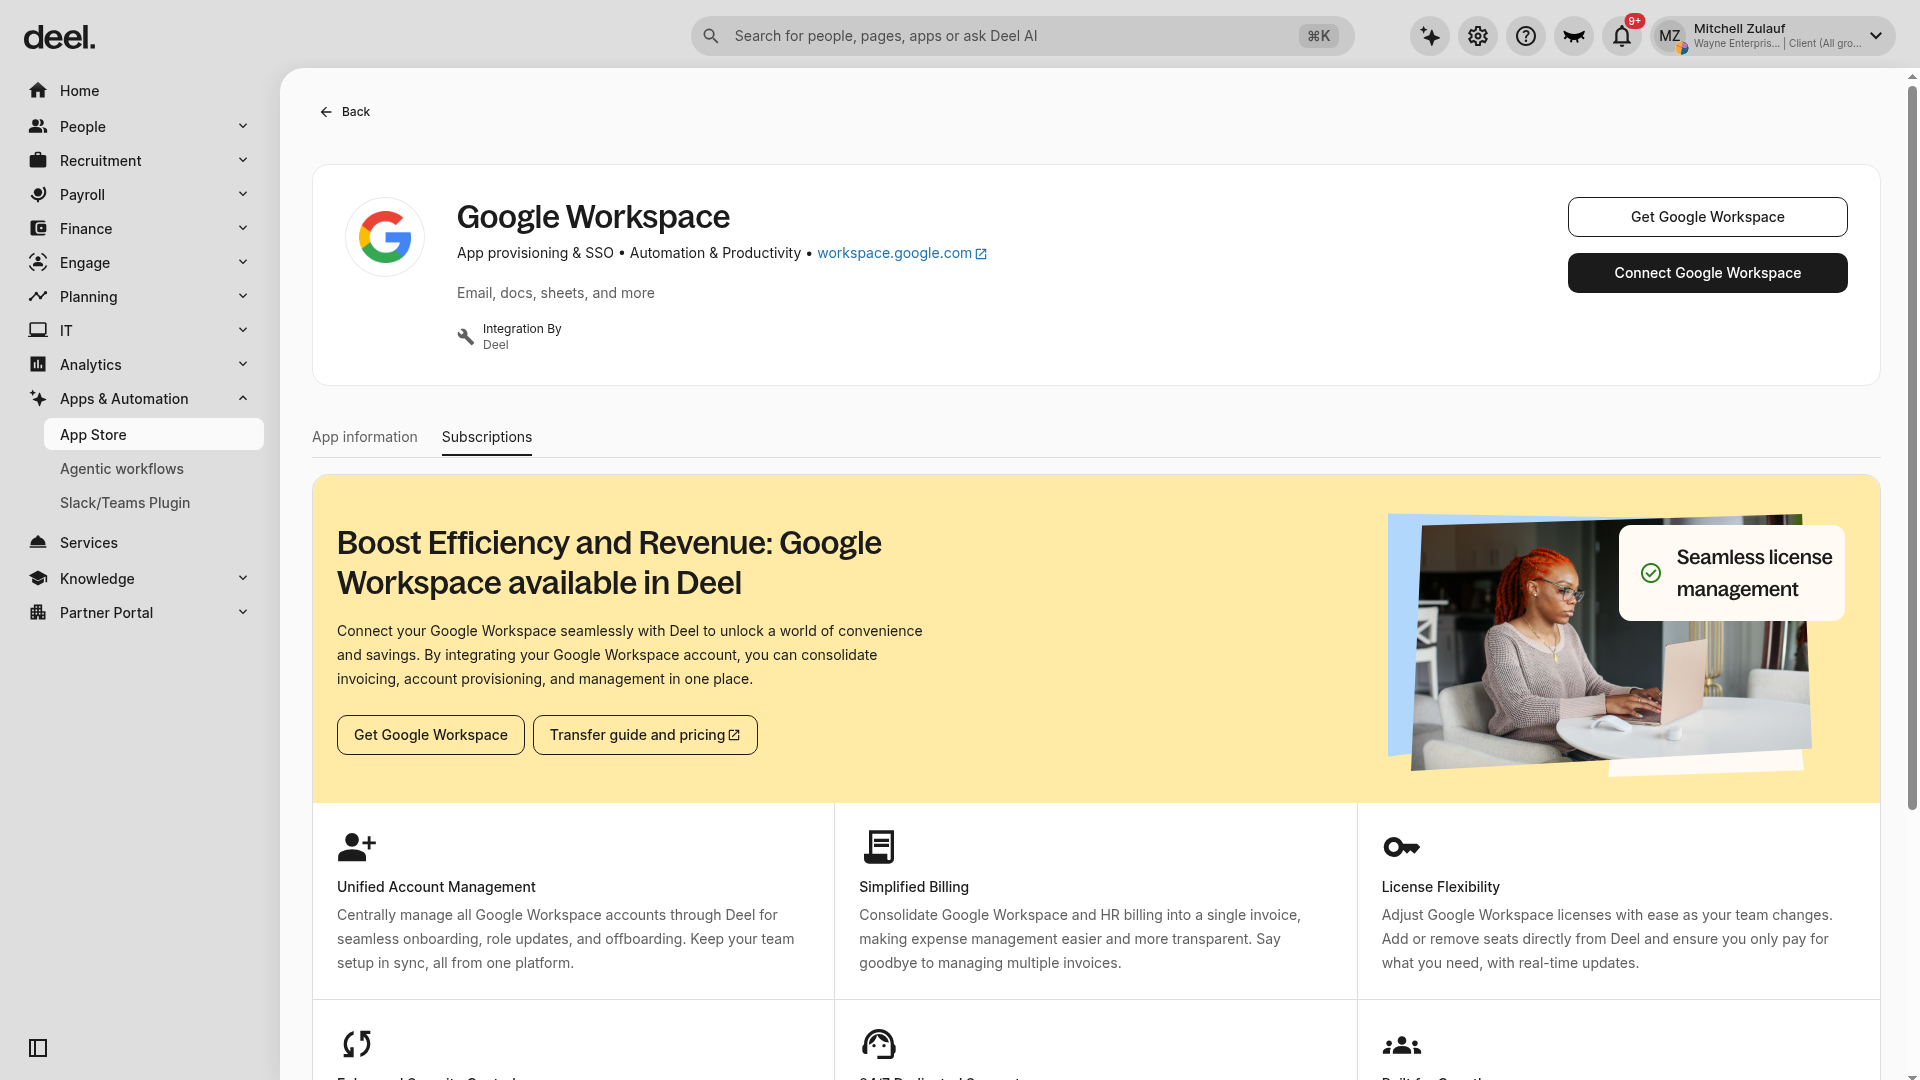Expand the Finance menu chevron

243,228
